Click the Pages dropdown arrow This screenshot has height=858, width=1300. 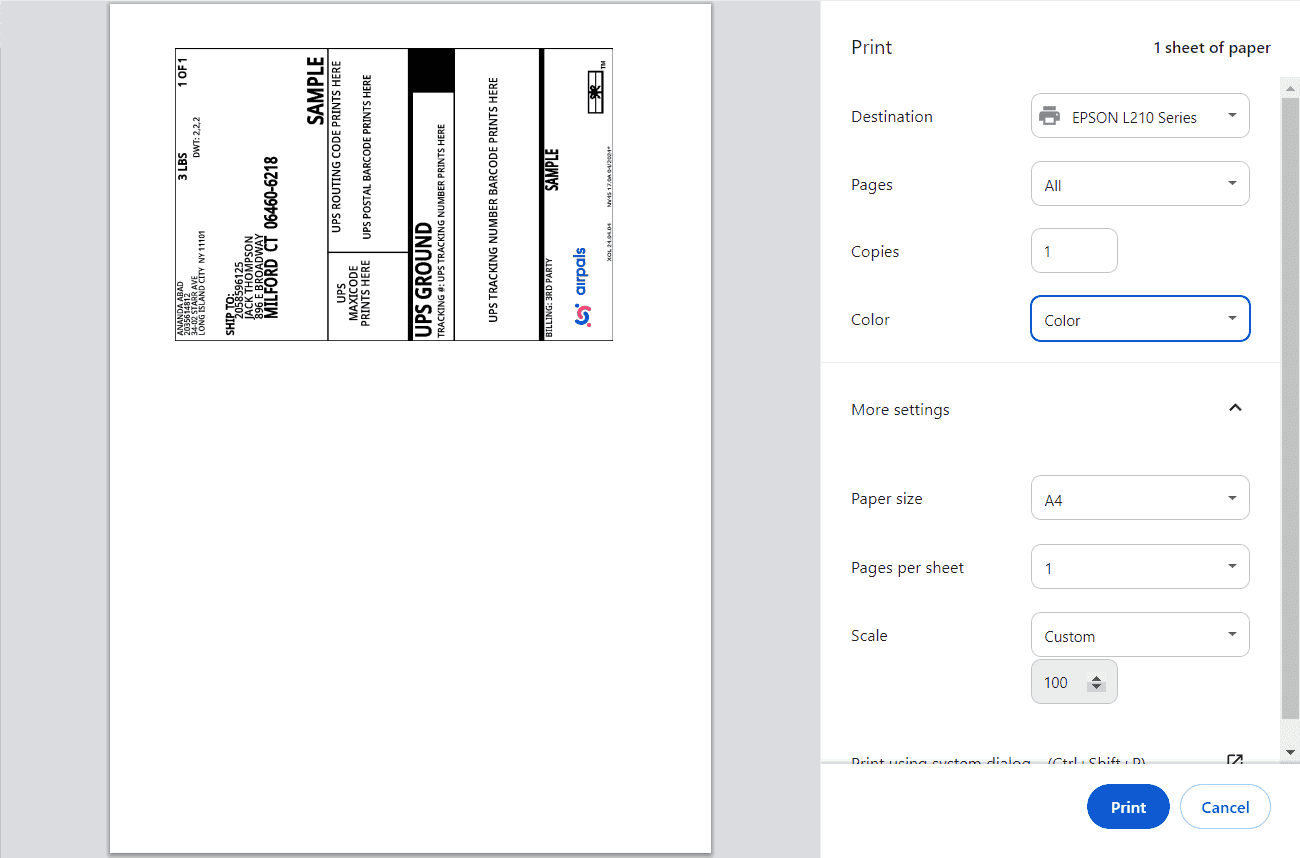(1231, 183)
